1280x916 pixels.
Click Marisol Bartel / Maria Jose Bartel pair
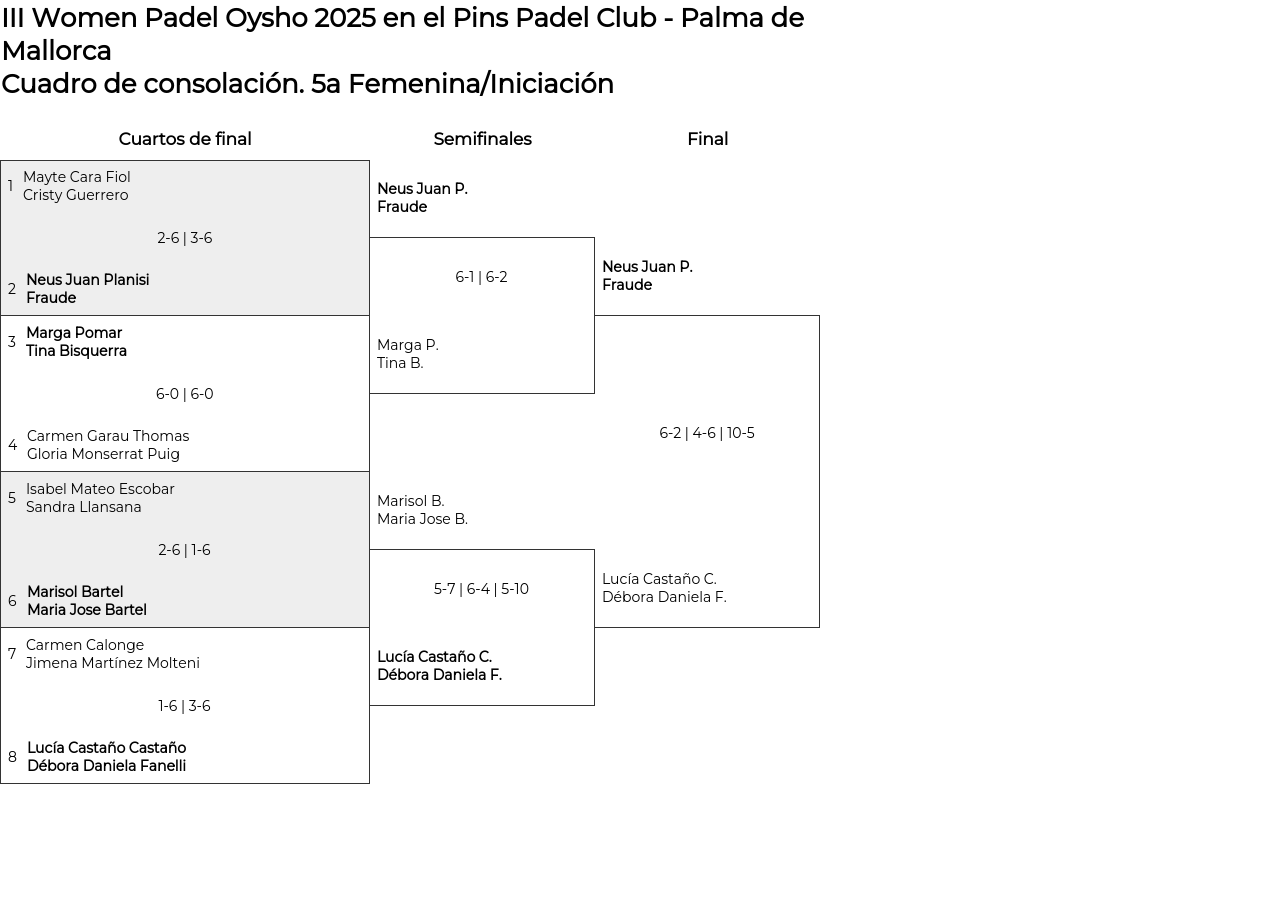click(x=87, y=601)
